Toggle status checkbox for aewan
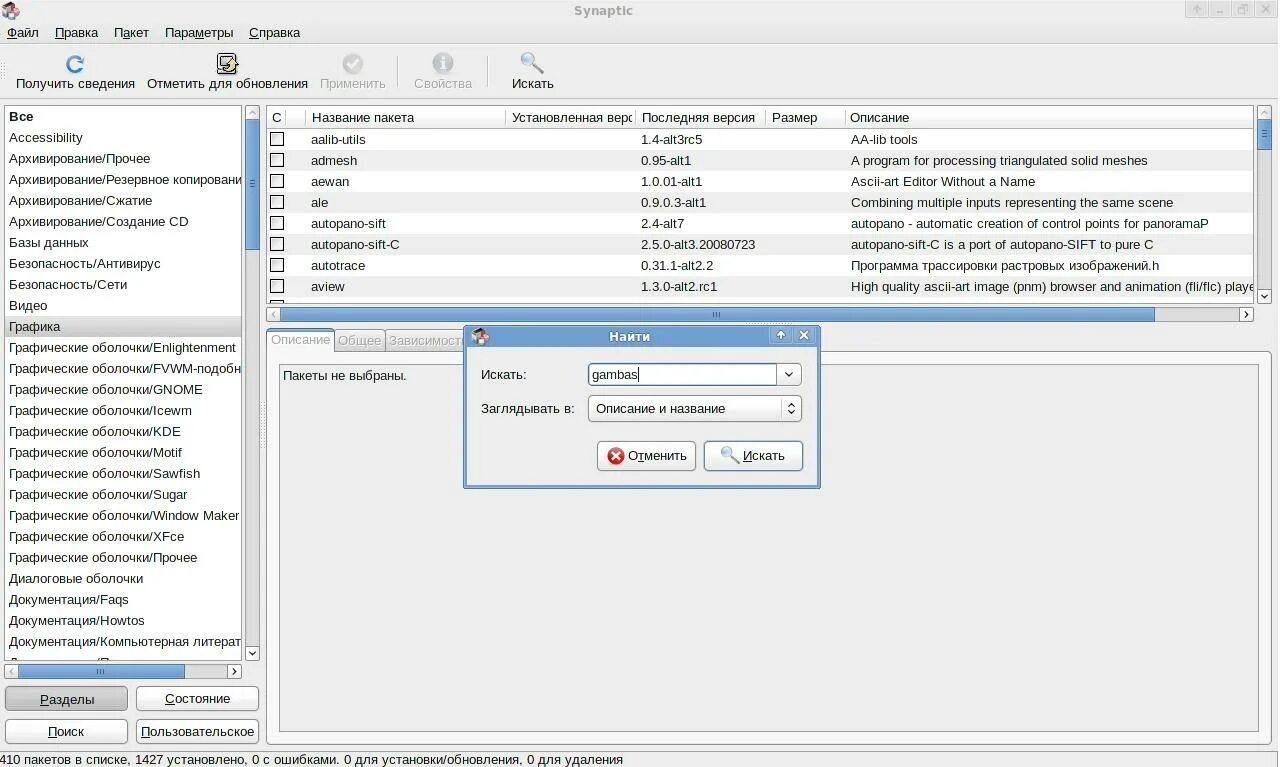Image resolution: width=1280 pixels, height=767 pixels. (x=277, y=181)
